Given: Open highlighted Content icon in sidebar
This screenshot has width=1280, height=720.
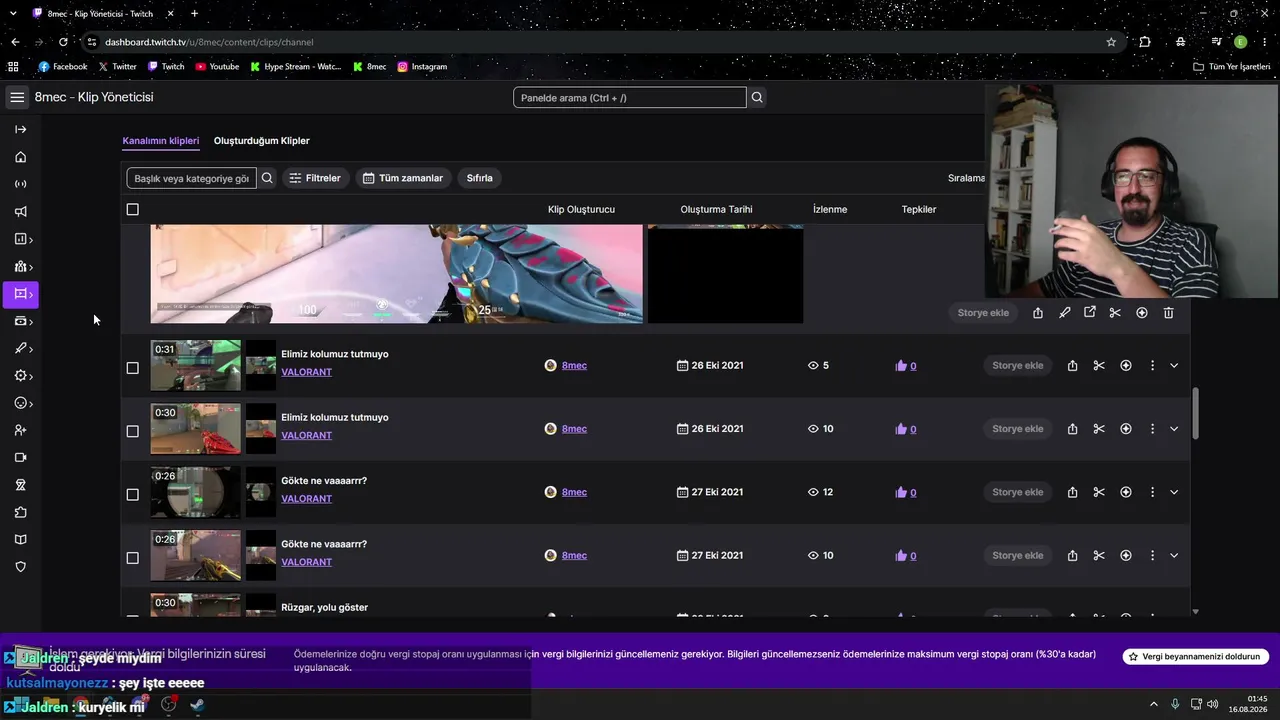Looking at the screenshot, I should pos(20,294).
